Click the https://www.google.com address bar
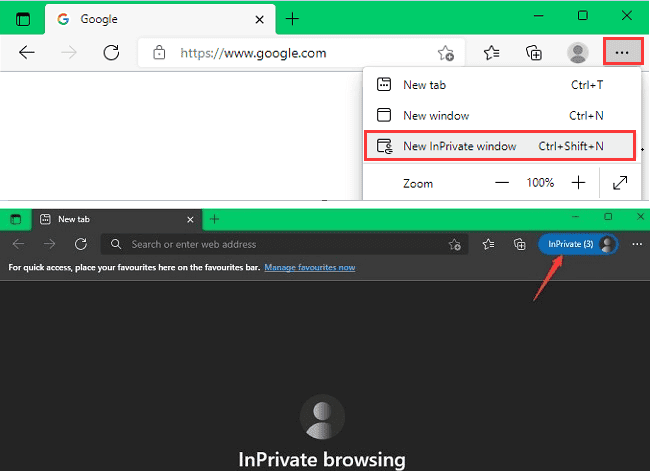This screenshot has width=650, height=471. (301, 53)
